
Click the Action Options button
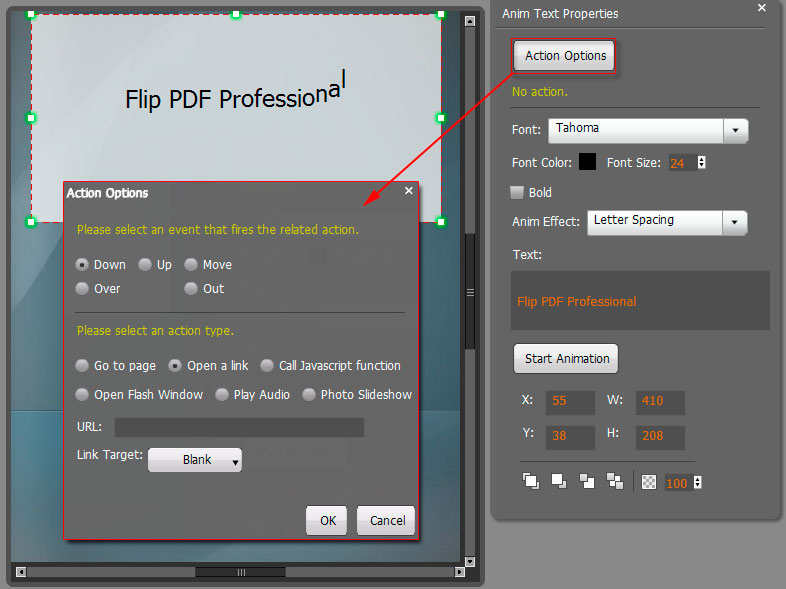tap(565, 56)
